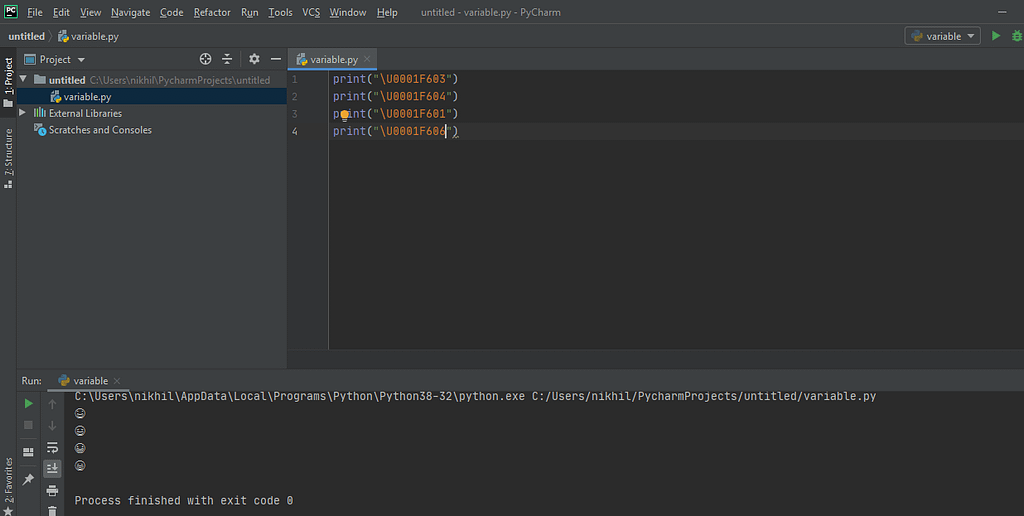Click the yellow intention lightbulb
The height and width of the screenshot is (516, 1024).
point(345,116)
